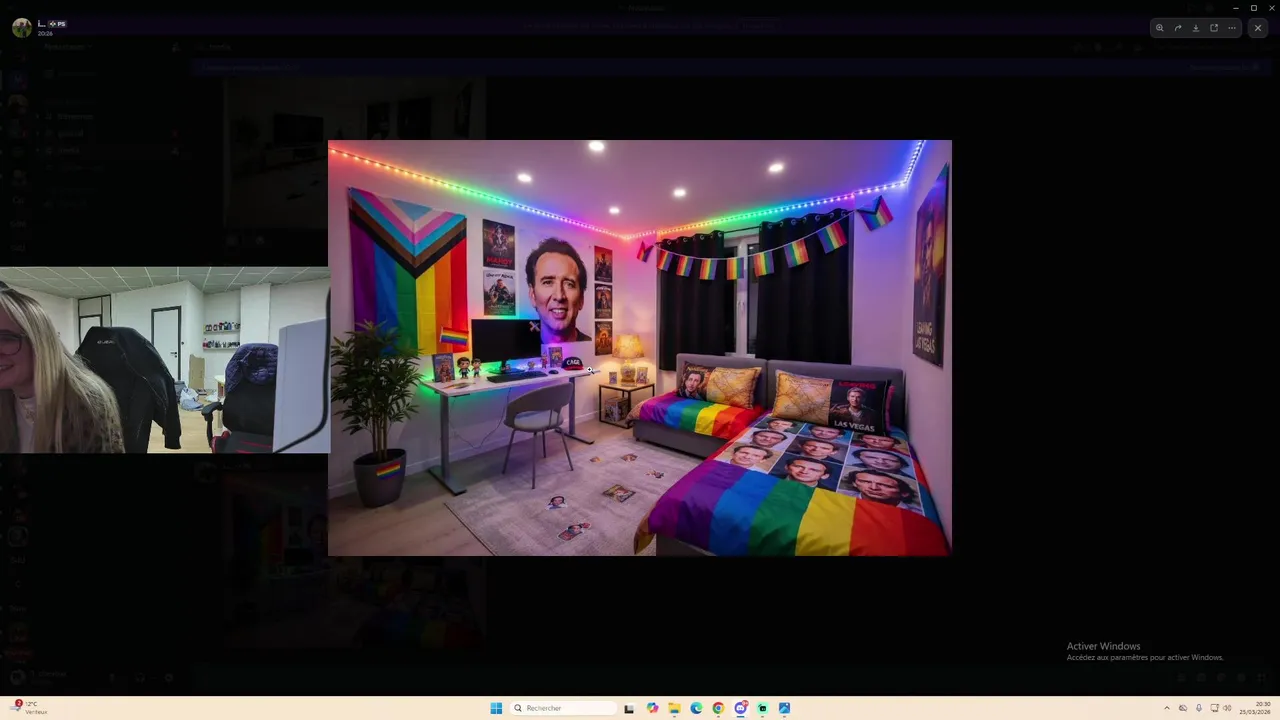This screenshot has height=720, width=1280.
Task: Open the volume tray icon
Action: click(1228, 708)
